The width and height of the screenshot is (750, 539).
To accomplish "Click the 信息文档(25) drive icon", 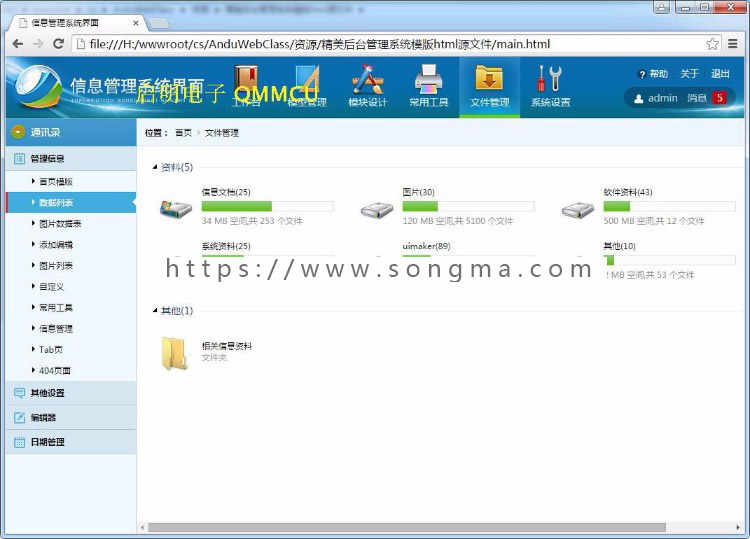I will (176, 209).
